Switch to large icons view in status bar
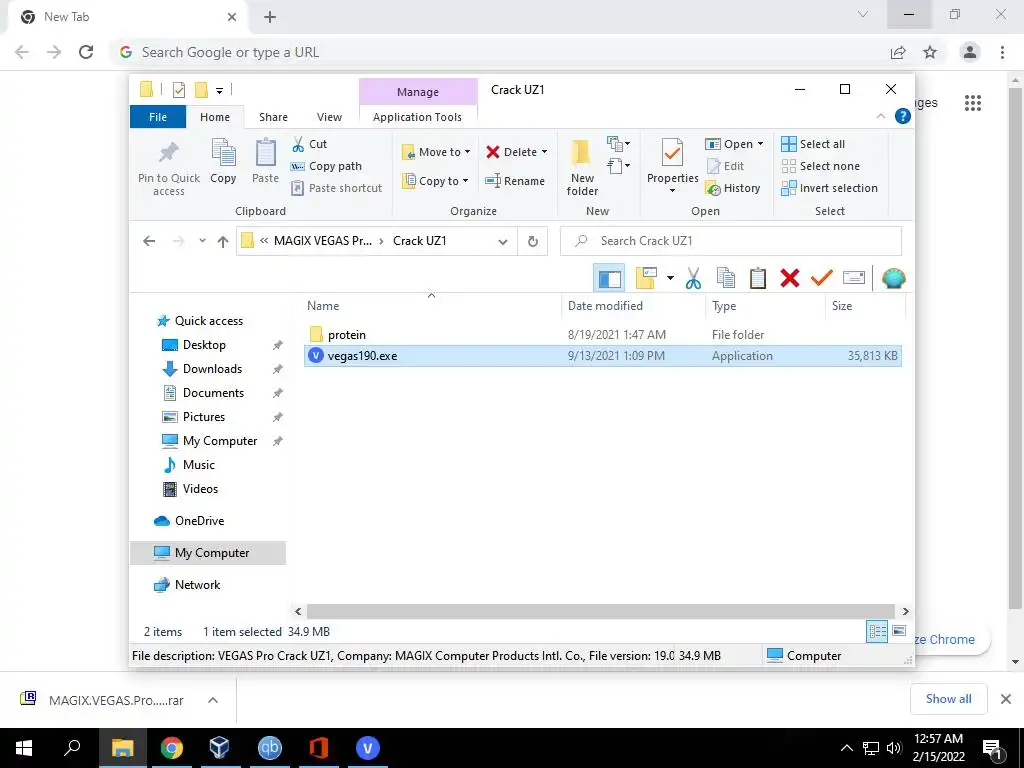This screenshot has width=1024, height=768. [899, 631]
